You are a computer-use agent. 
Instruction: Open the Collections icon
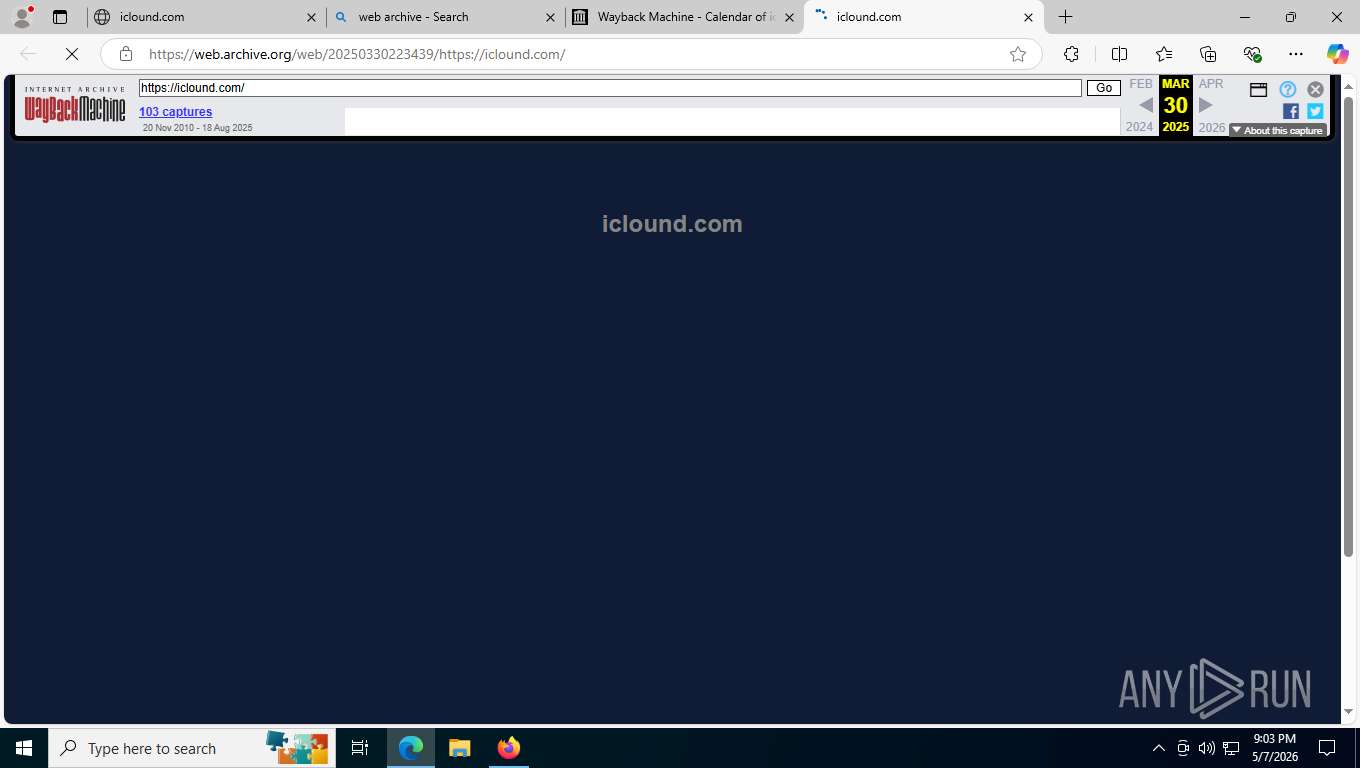[x=1208, y=54]
